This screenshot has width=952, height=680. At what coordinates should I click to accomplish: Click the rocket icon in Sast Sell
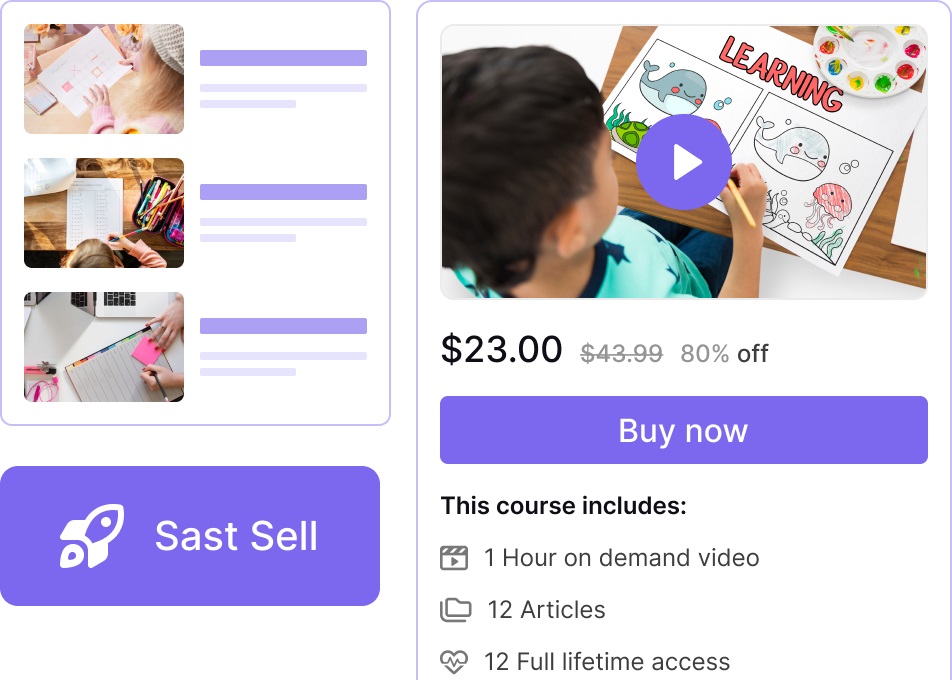click(92, 536)
